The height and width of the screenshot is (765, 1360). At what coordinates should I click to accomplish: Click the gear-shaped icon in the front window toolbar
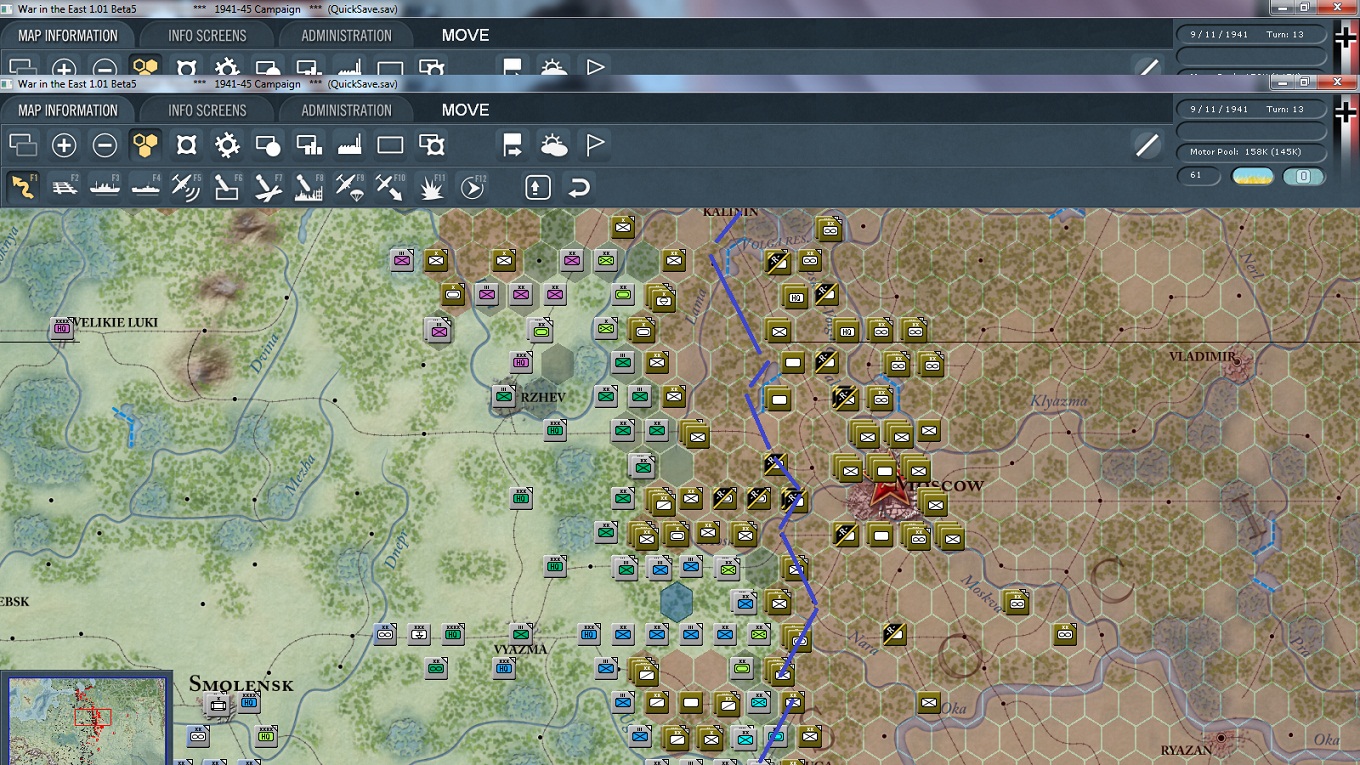pos(227,145)
